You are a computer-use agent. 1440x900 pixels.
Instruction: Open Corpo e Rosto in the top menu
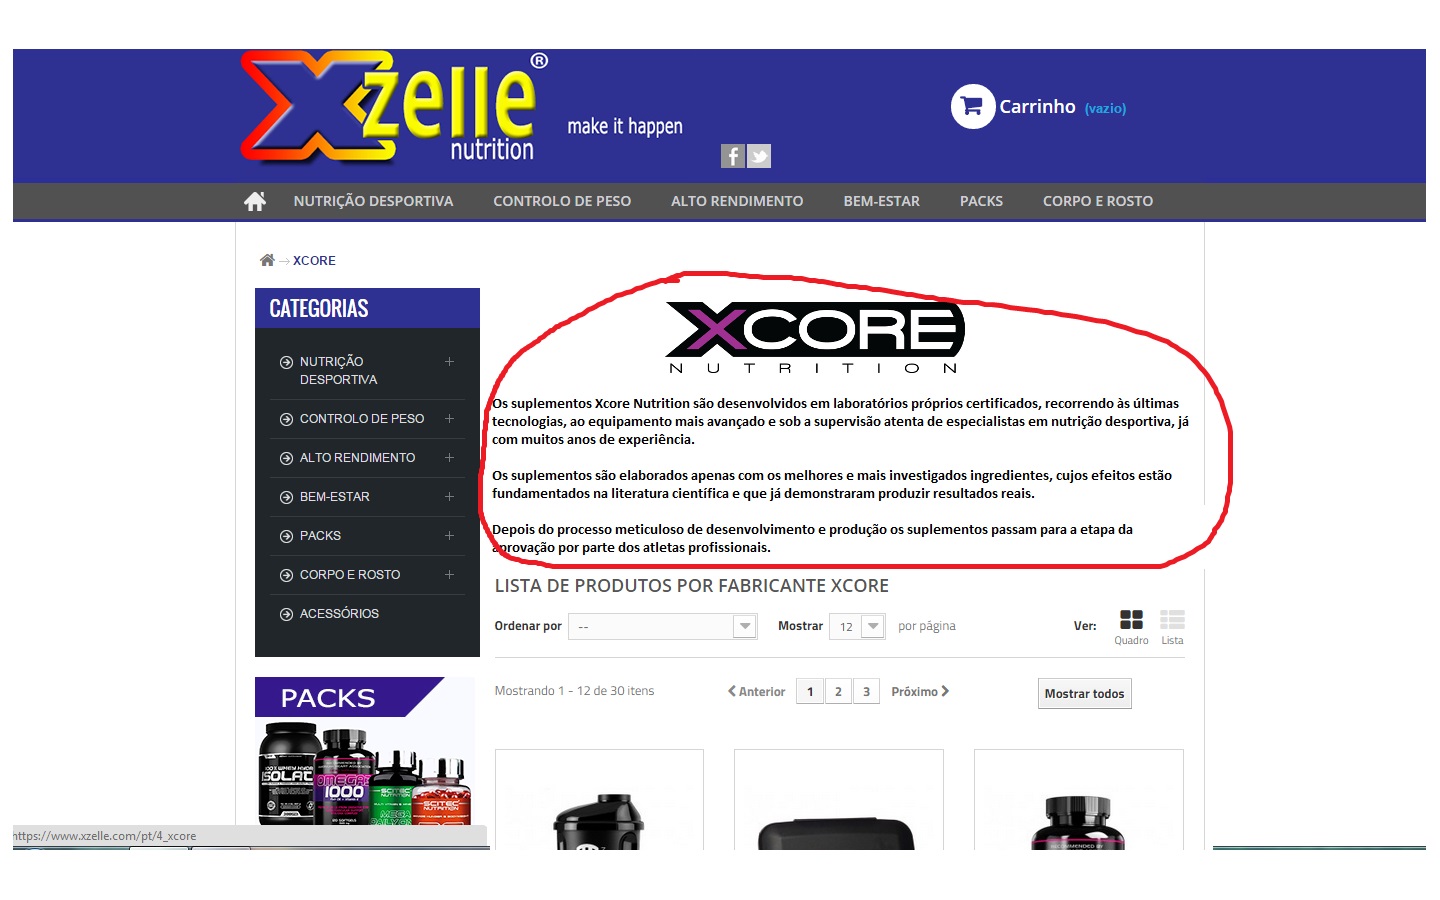click(1098, 201)
